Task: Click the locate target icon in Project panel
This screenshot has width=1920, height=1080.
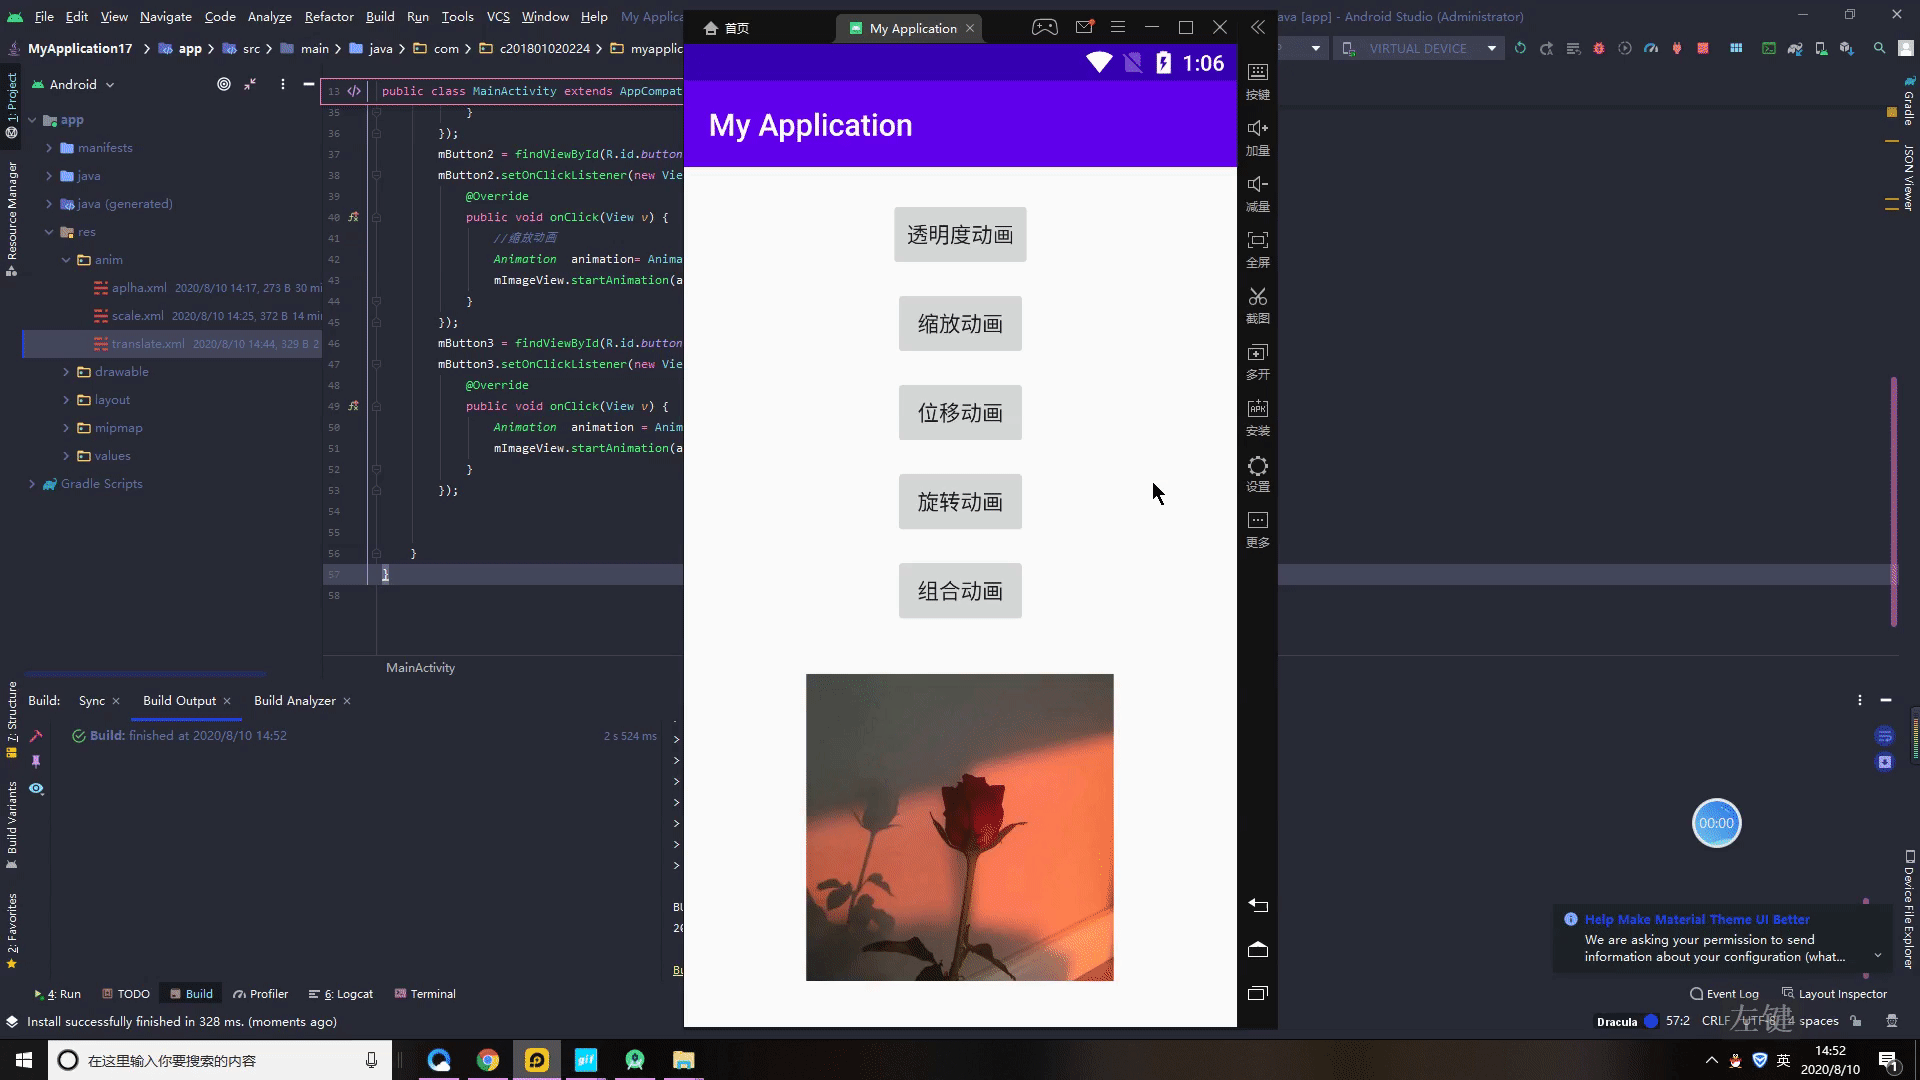Action: (x=224, y=84)
